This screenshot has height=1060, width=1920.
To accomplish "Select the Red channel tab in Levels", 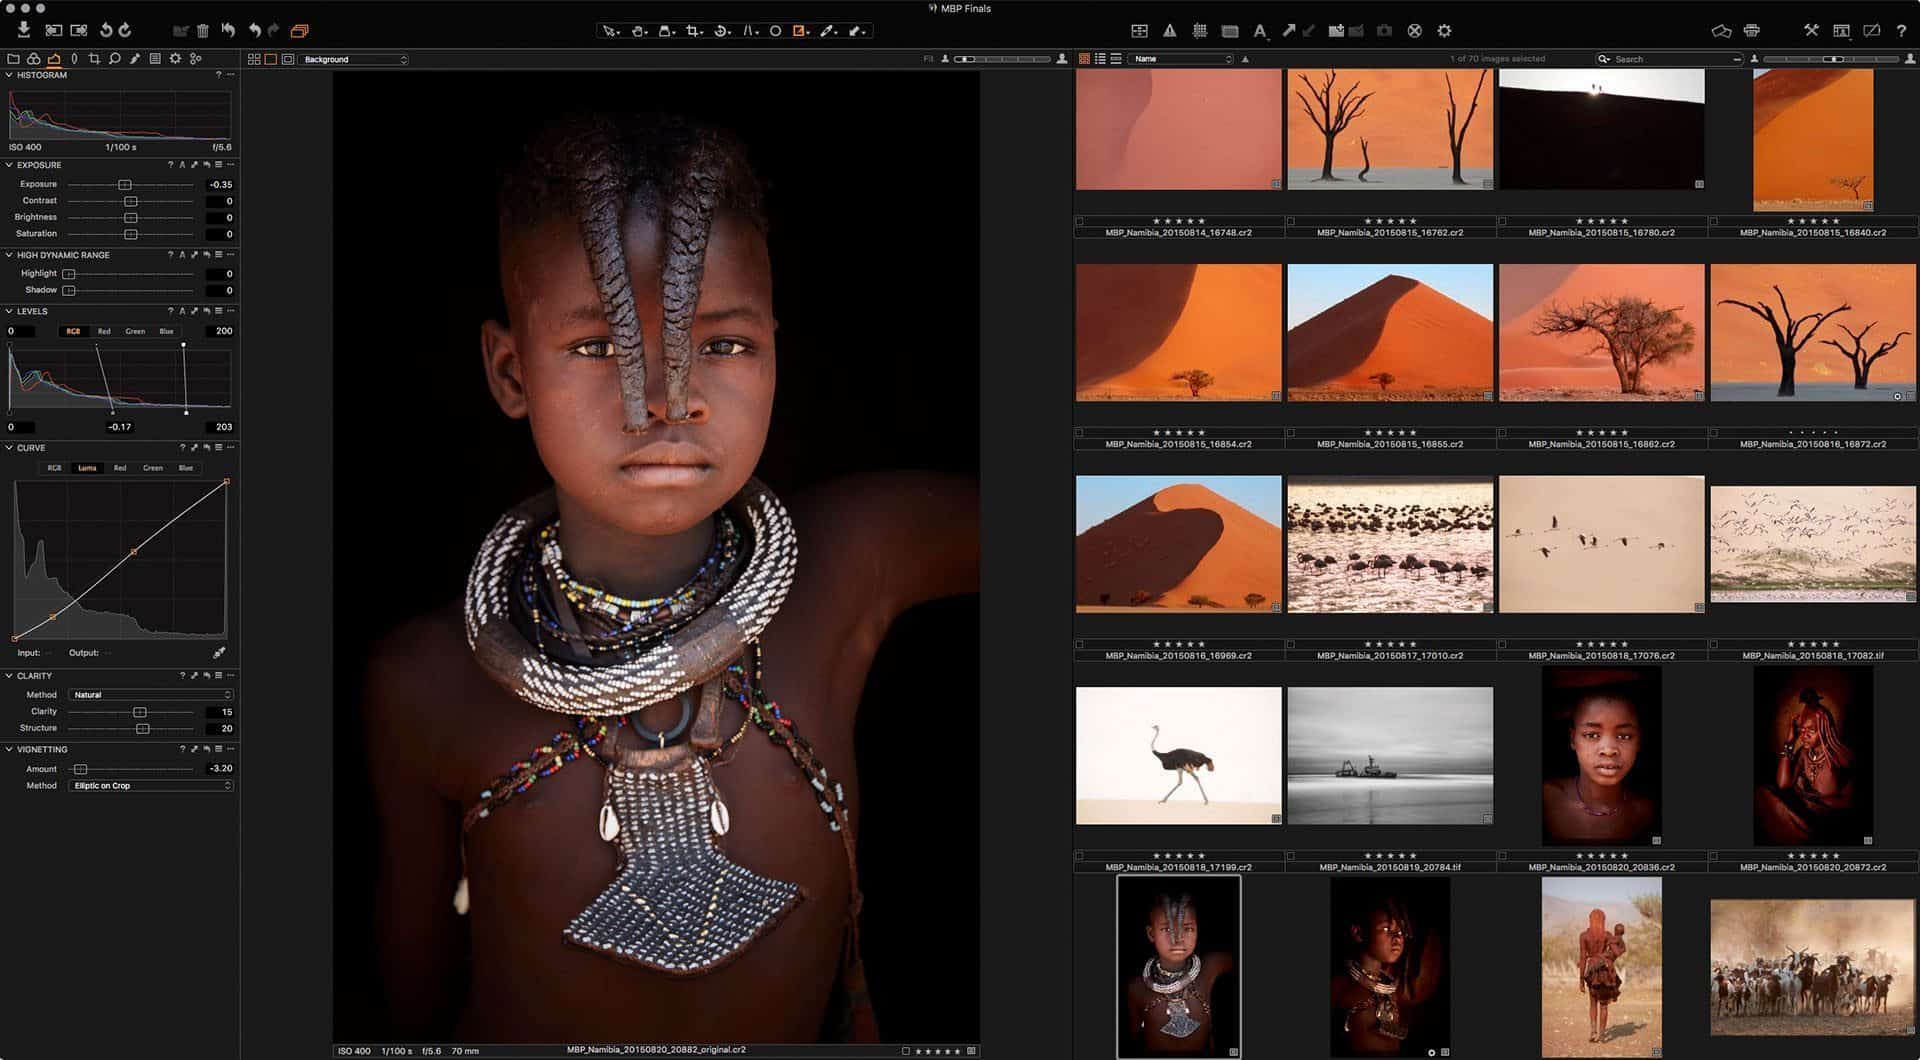I will [x=104, y=331].
